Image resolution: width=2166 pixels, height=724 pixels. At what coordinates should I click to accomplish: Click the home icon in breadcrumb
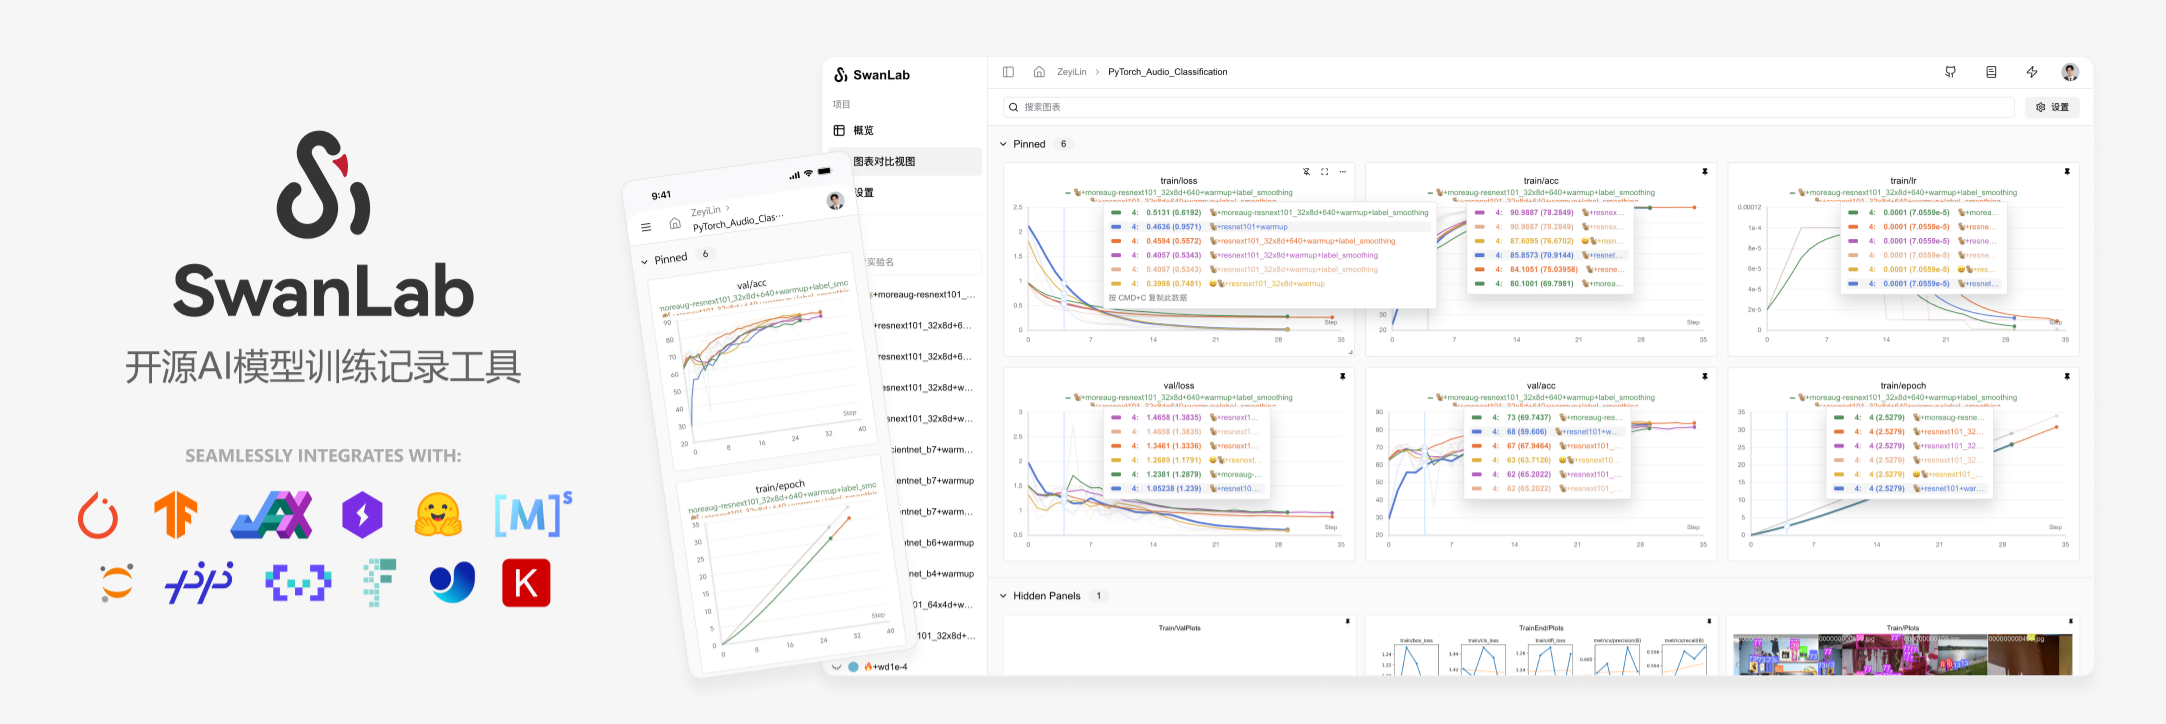[x=1039, y=72]
